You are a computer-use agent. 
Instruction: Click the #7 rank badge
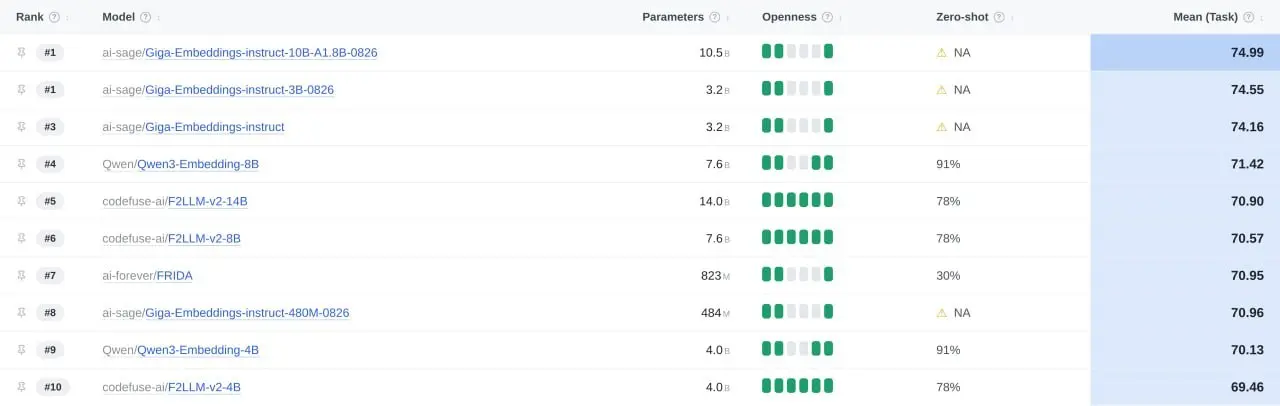tap(50, 275)
